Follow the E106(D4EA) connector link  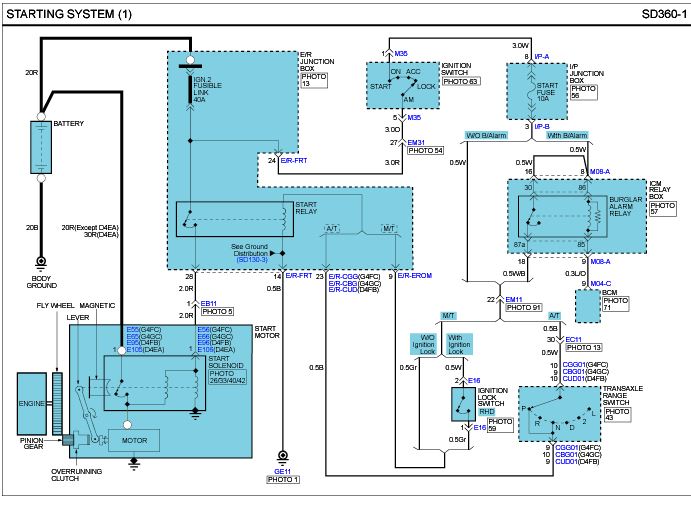tap(216, 350)
